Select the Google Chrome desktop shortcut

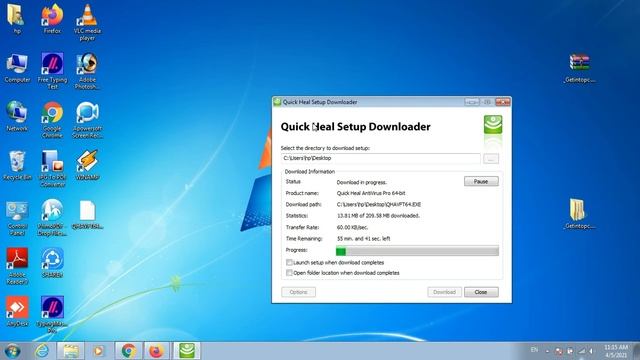pos(52,120)
